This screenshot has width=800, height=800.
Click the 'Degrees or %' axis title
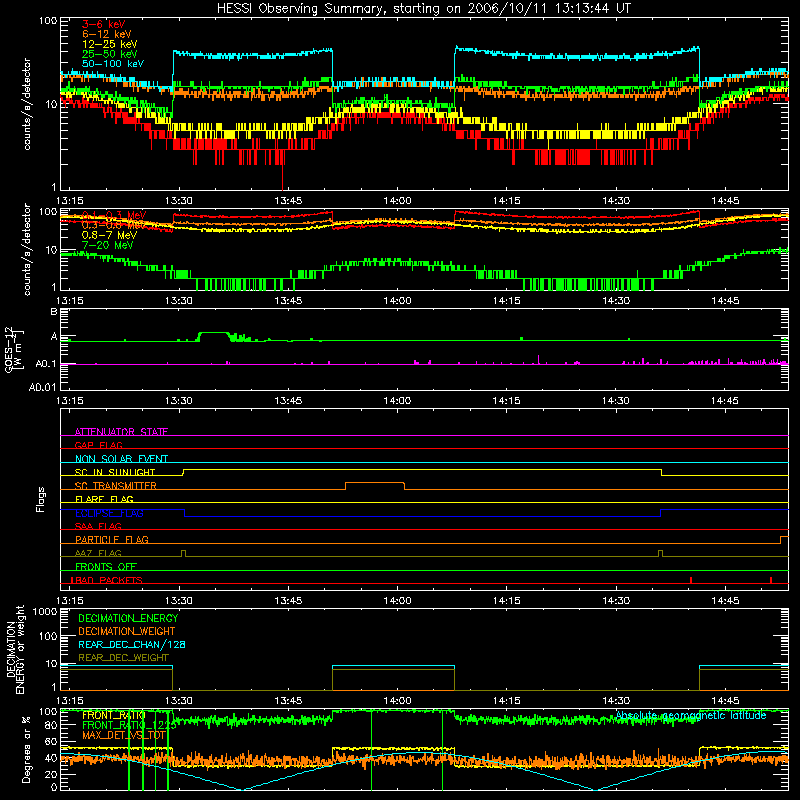pyautogui.click(x=26, y=749)
